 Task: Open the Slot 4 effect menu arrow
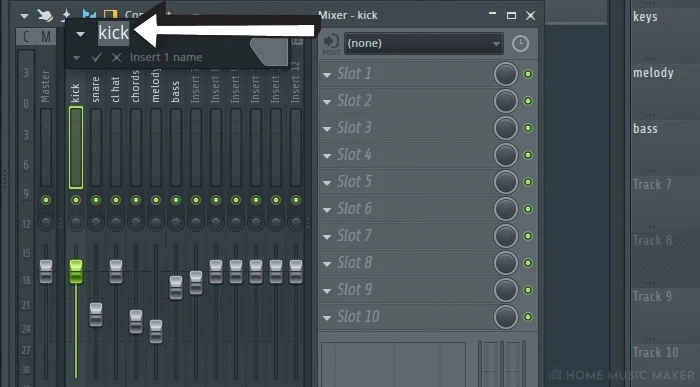(327, 156)
